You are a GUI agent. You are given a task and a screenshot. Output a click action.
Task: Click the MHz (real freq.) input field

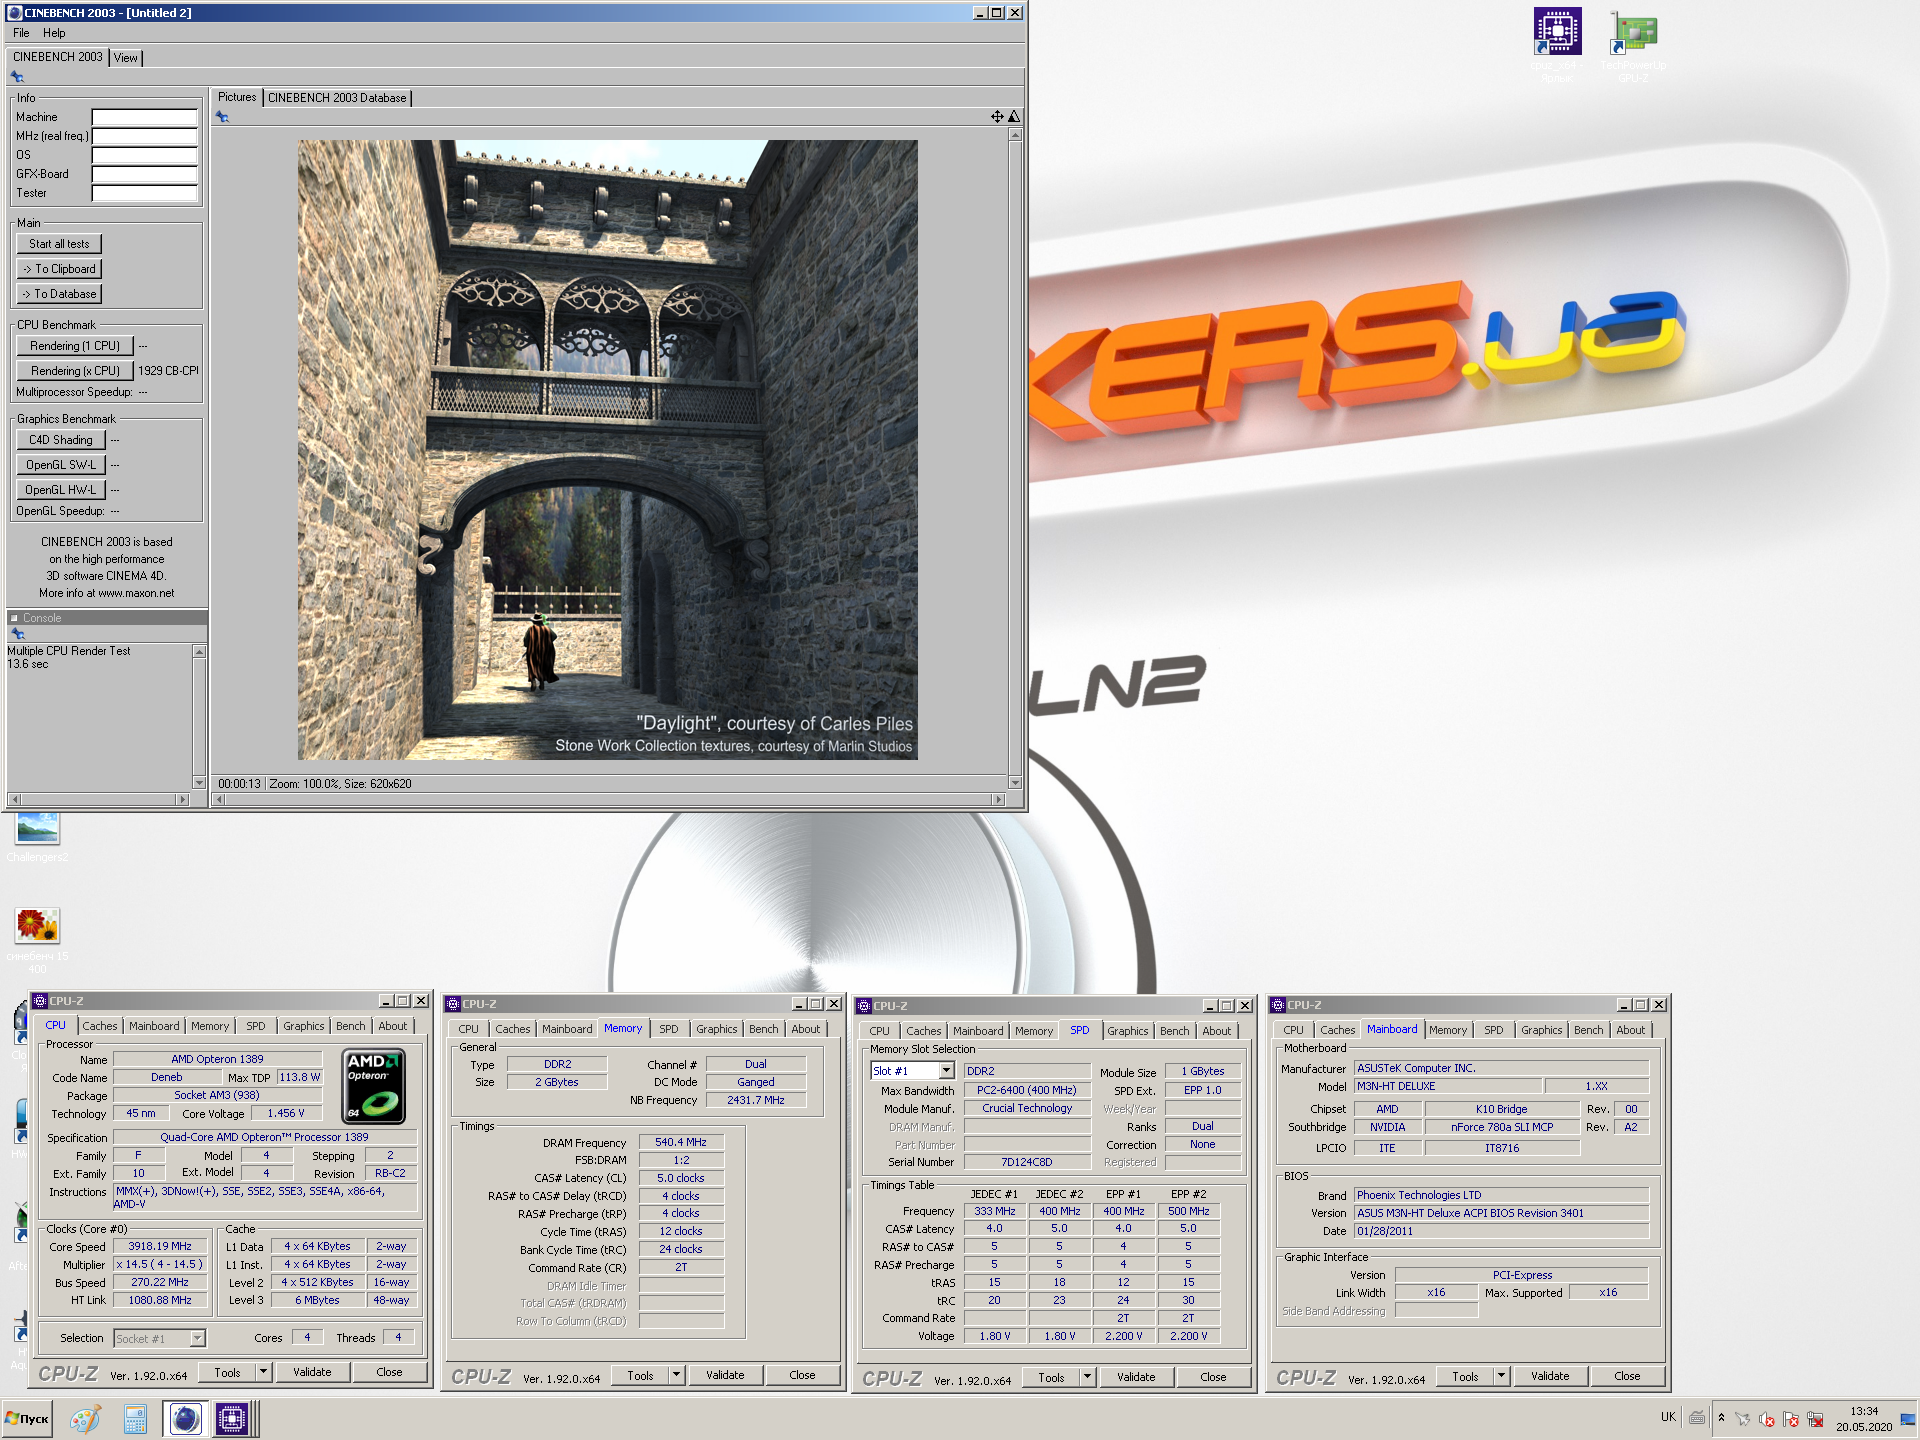point(145,136)
